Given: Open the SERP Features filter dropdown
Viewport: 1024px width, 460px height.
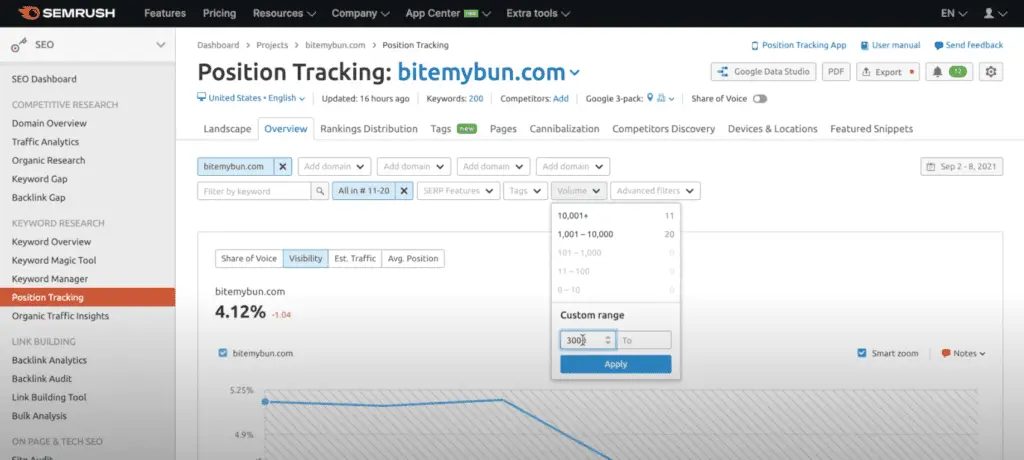Looking at the screenshot, I should 459,191.
